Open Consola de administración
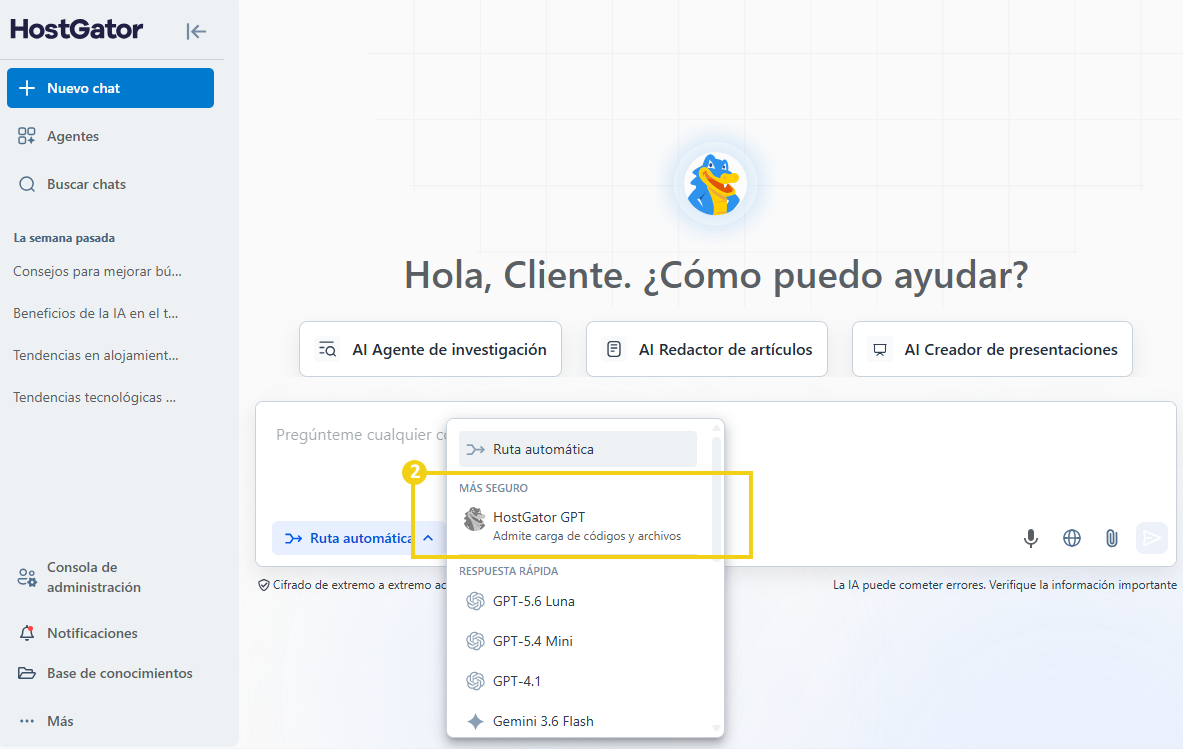 pyautogui.click(x=94, y=577)
